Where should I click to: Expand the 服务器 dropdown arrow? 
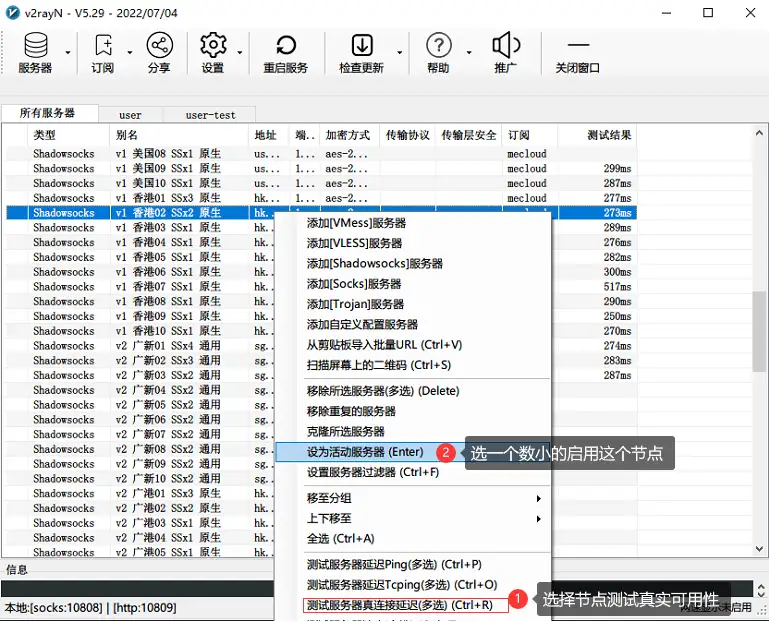pos(68,52)
